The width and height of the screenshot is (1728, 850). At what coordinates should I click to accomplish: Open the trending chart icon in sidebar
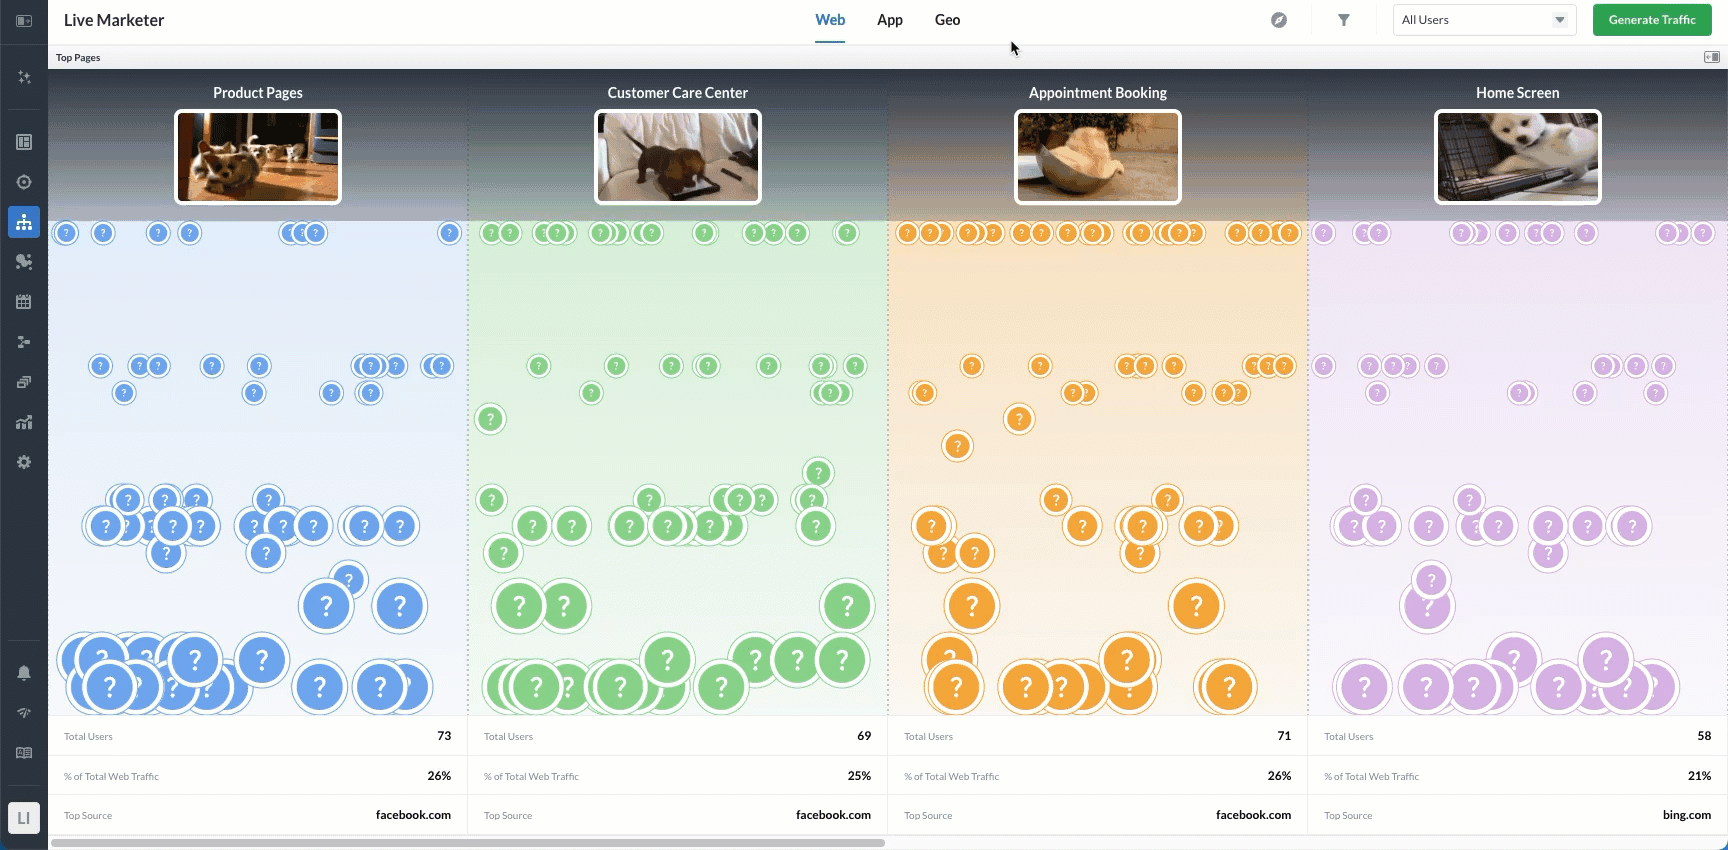point(24,422)
